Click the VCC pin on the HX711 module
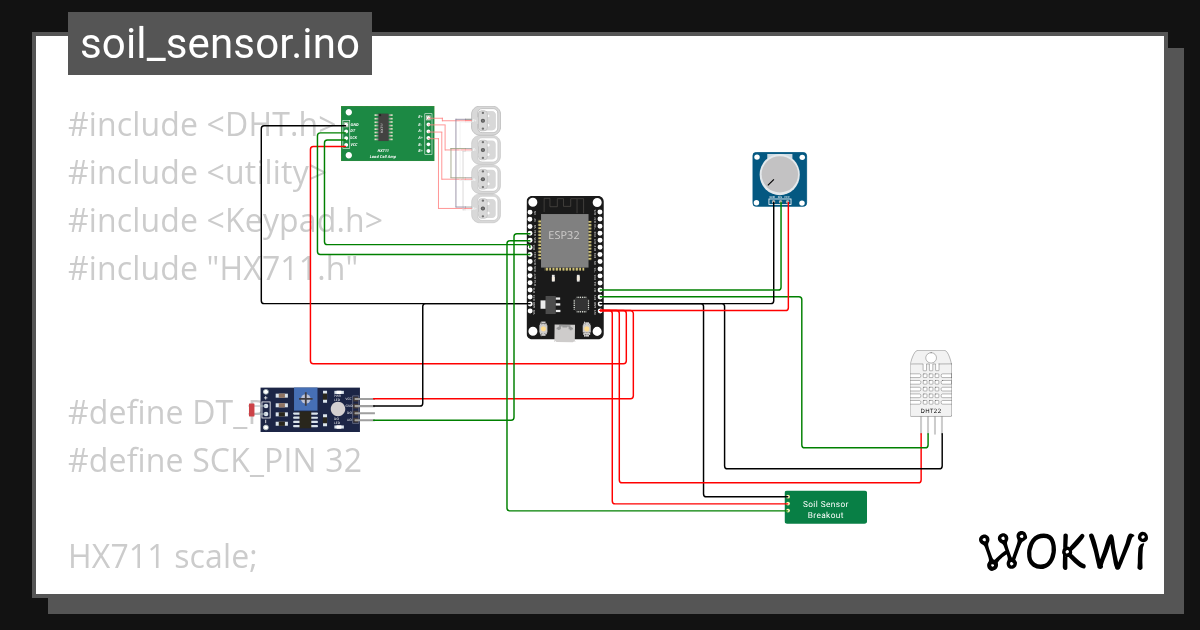The height and width of the screenshot is (630, 1200). tap(346, 145)
